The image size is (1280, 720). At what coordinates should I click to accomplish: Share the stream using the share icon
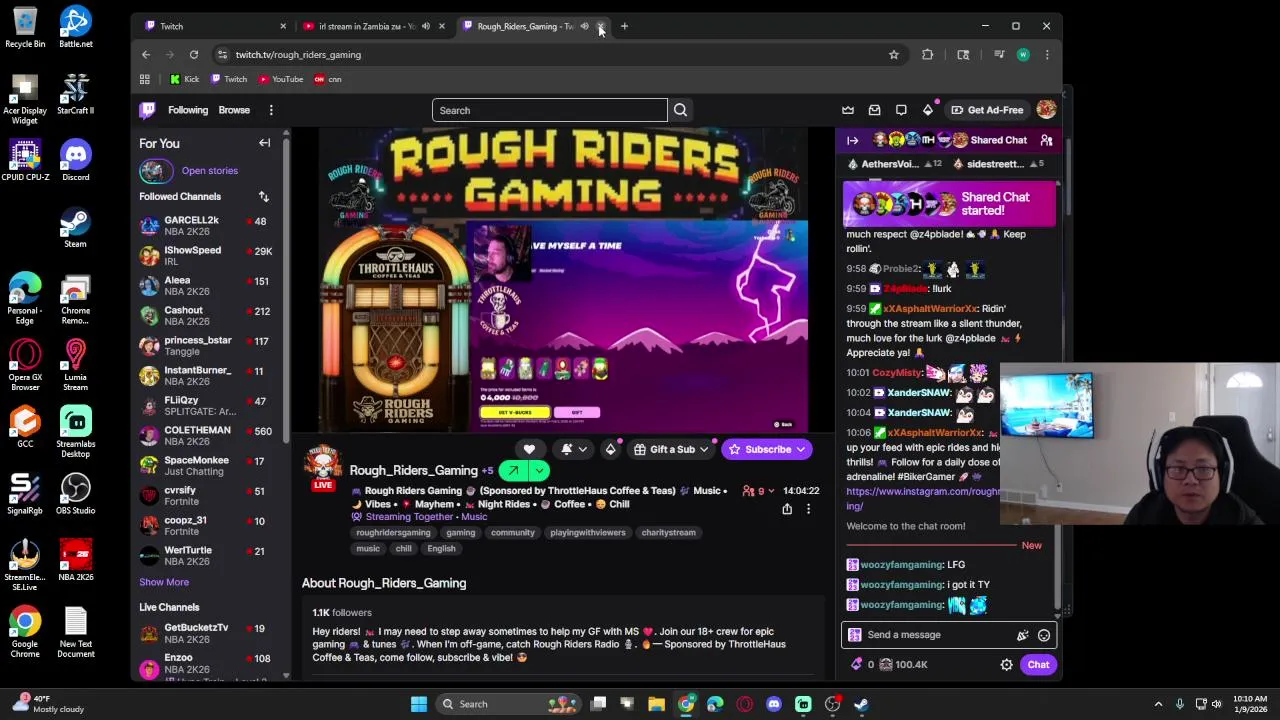click(x=787, y=509)
